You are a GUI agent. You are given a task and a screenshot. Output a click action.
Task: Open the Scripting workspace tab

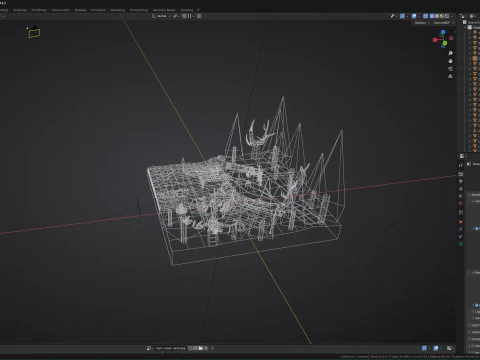187,10
